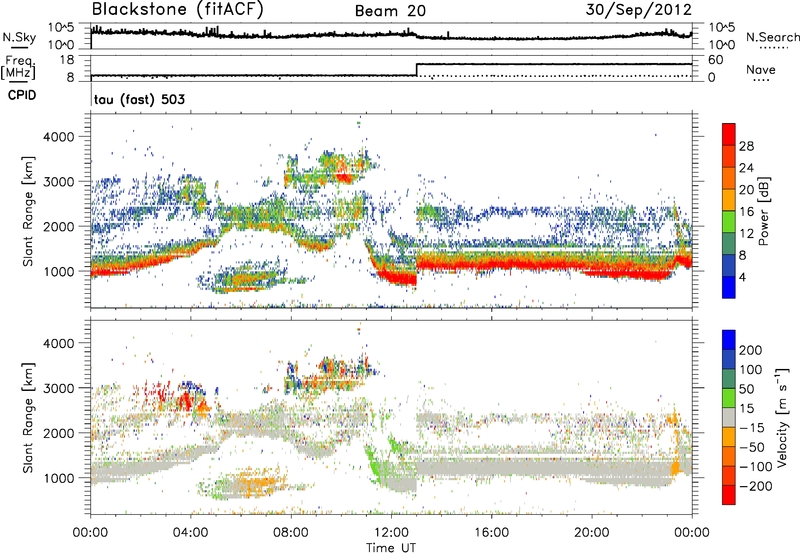The image size is (800, 554).
Task: Select the Beam 20 label
Action: [x=390, y=11]
